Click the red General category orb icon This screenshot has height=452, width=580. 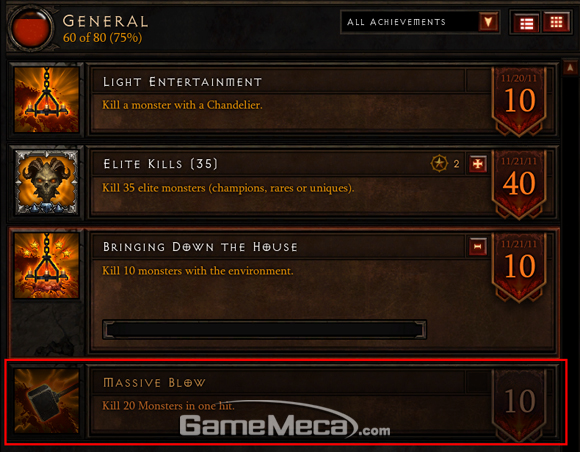click(x=31, y=28)
